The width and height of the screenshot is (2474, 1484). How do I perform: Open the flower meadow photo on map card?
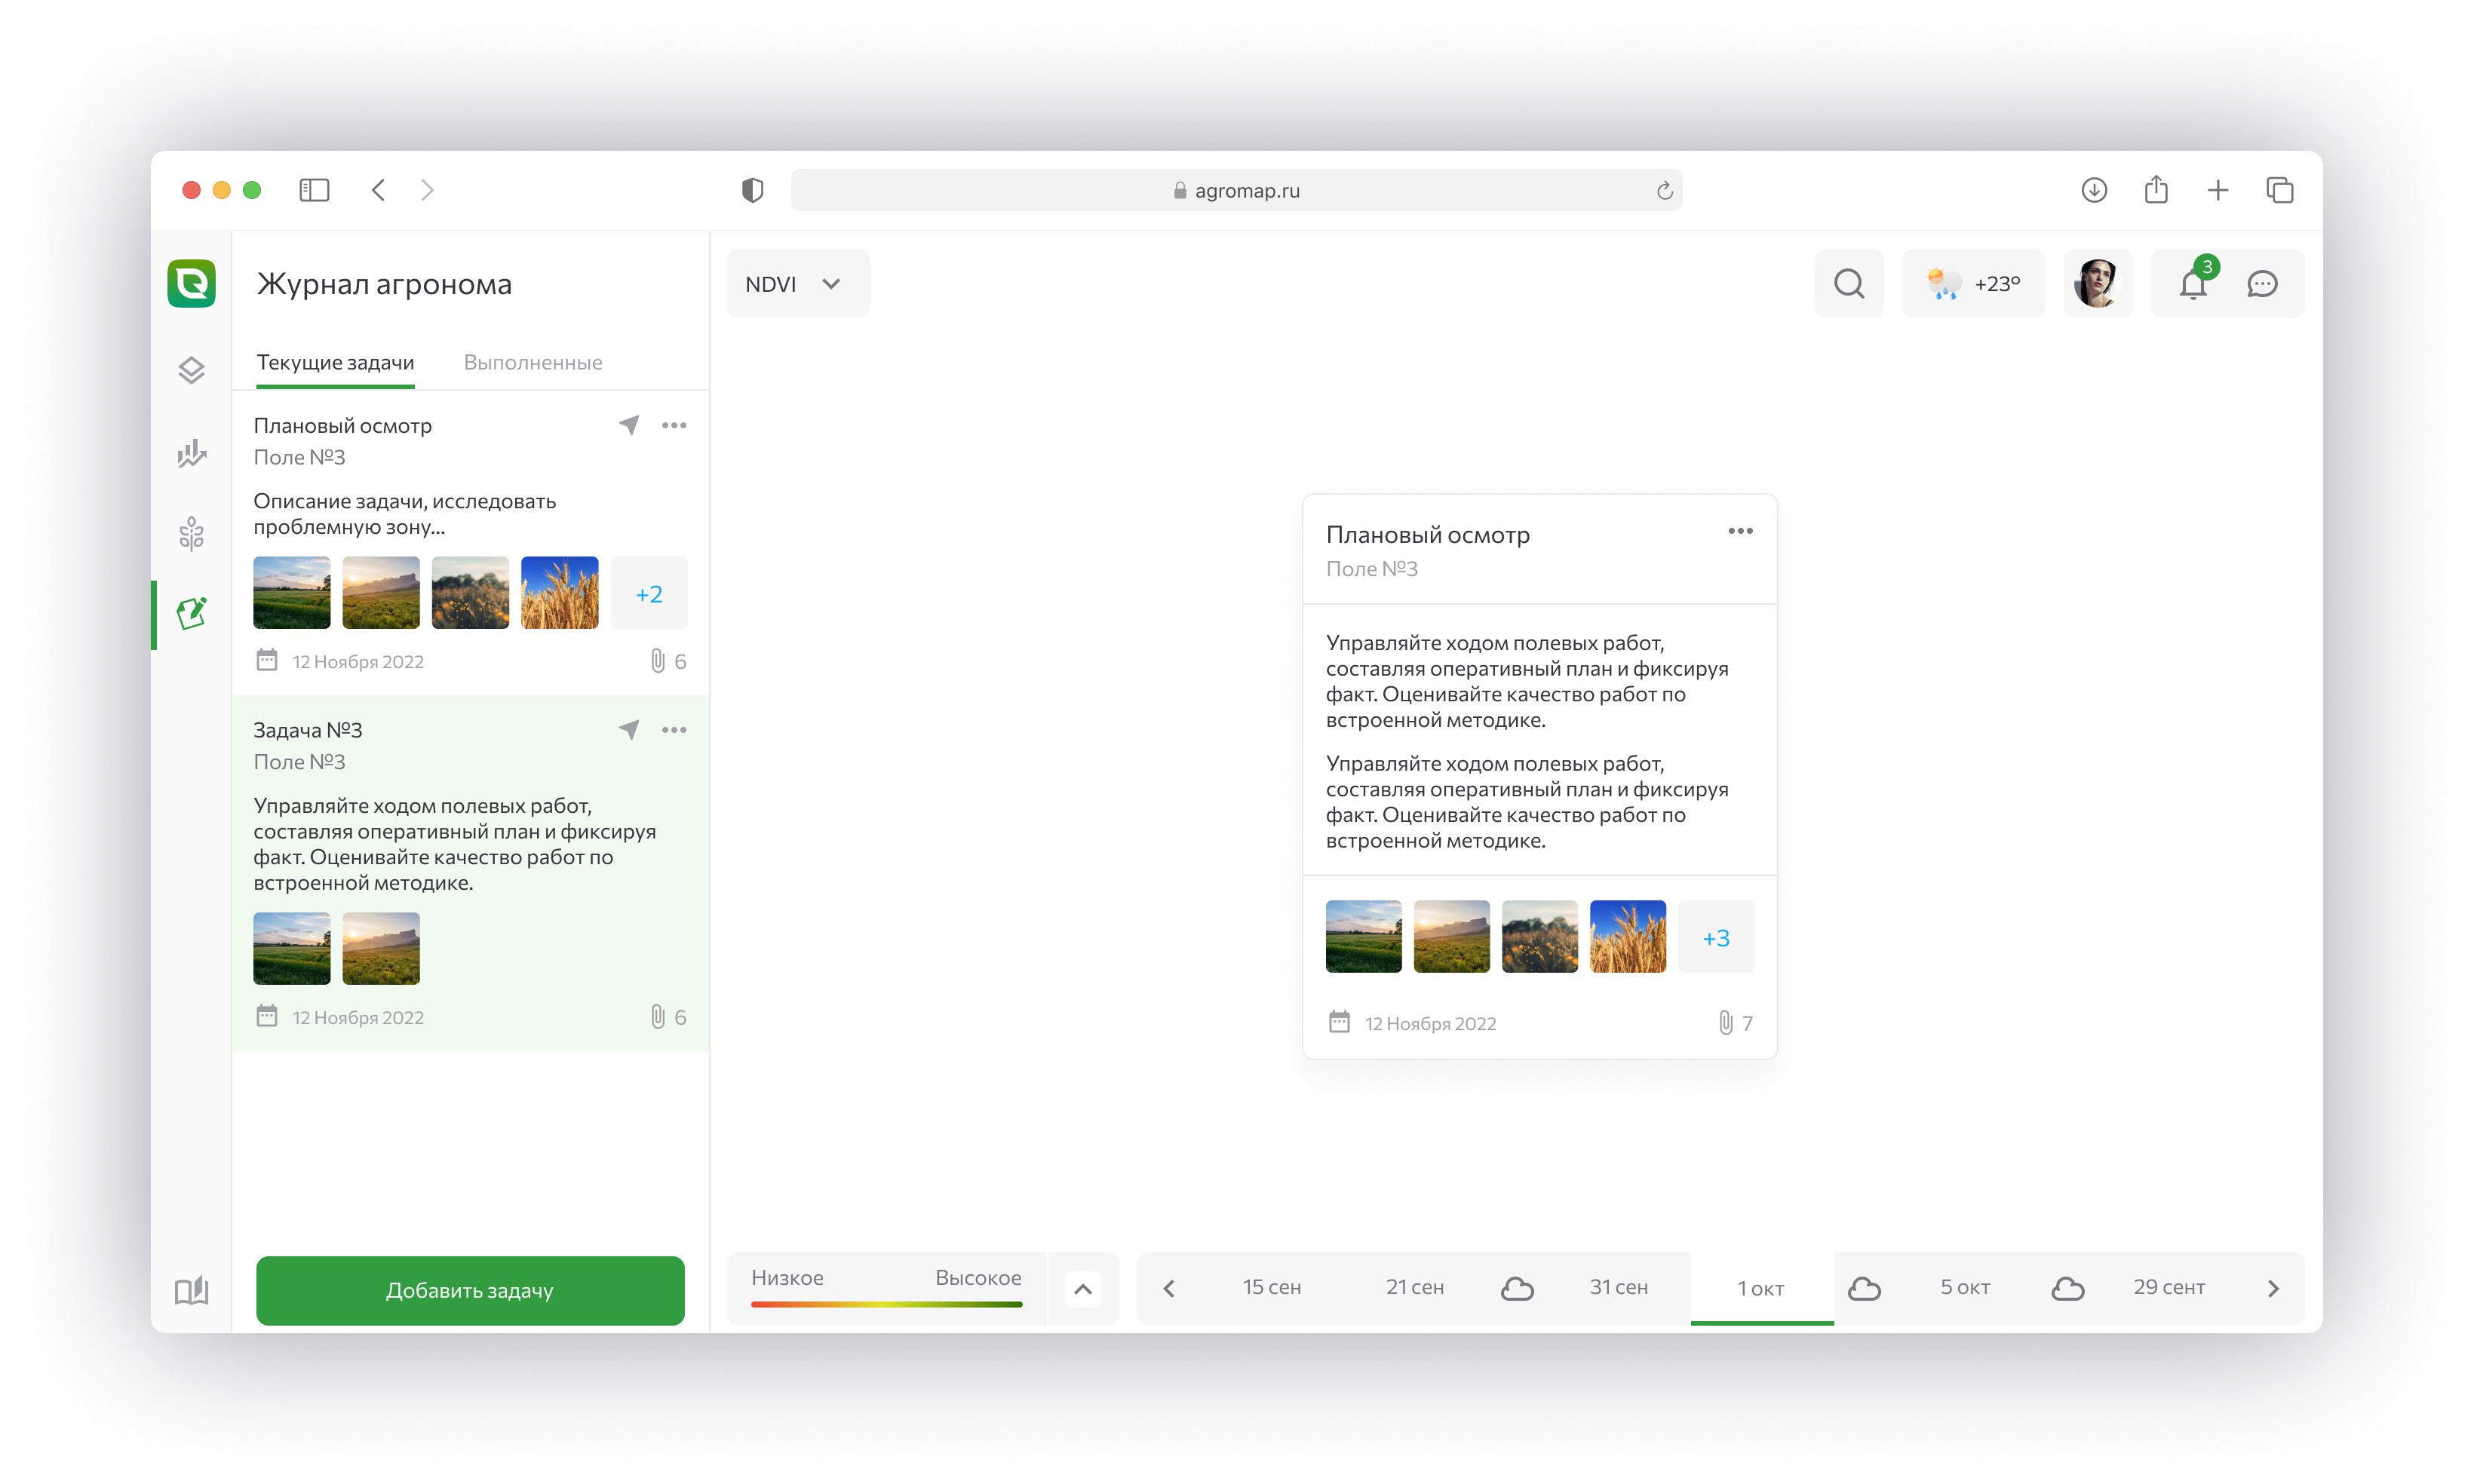[1540, 937]
